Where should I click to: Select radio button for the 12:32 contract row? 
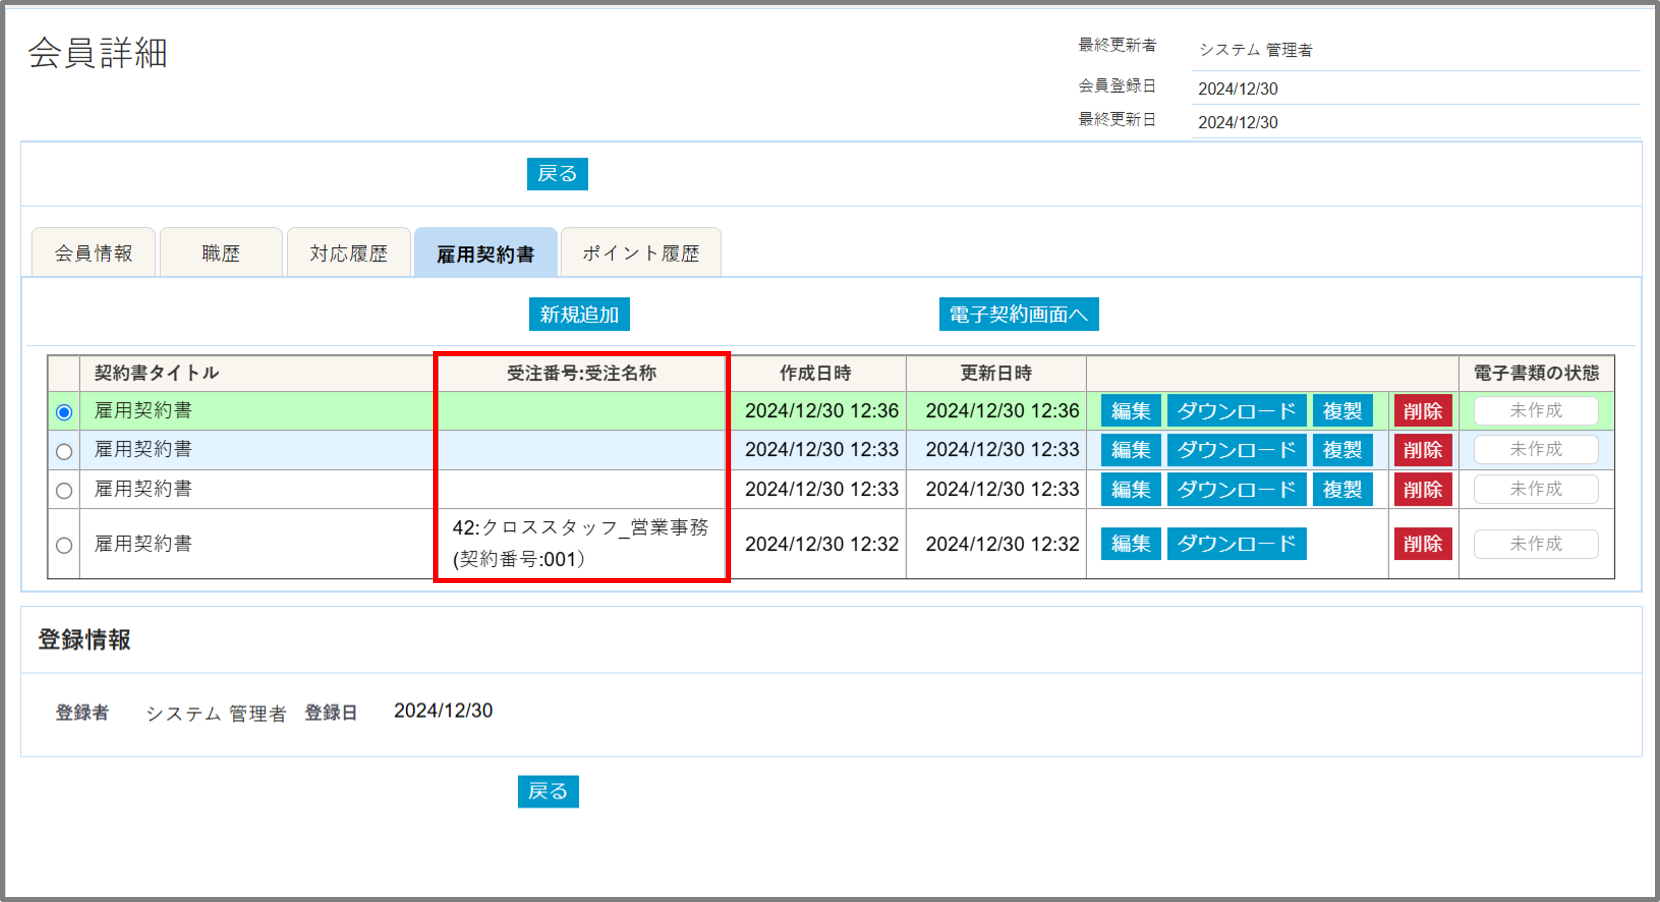[64, 545]
